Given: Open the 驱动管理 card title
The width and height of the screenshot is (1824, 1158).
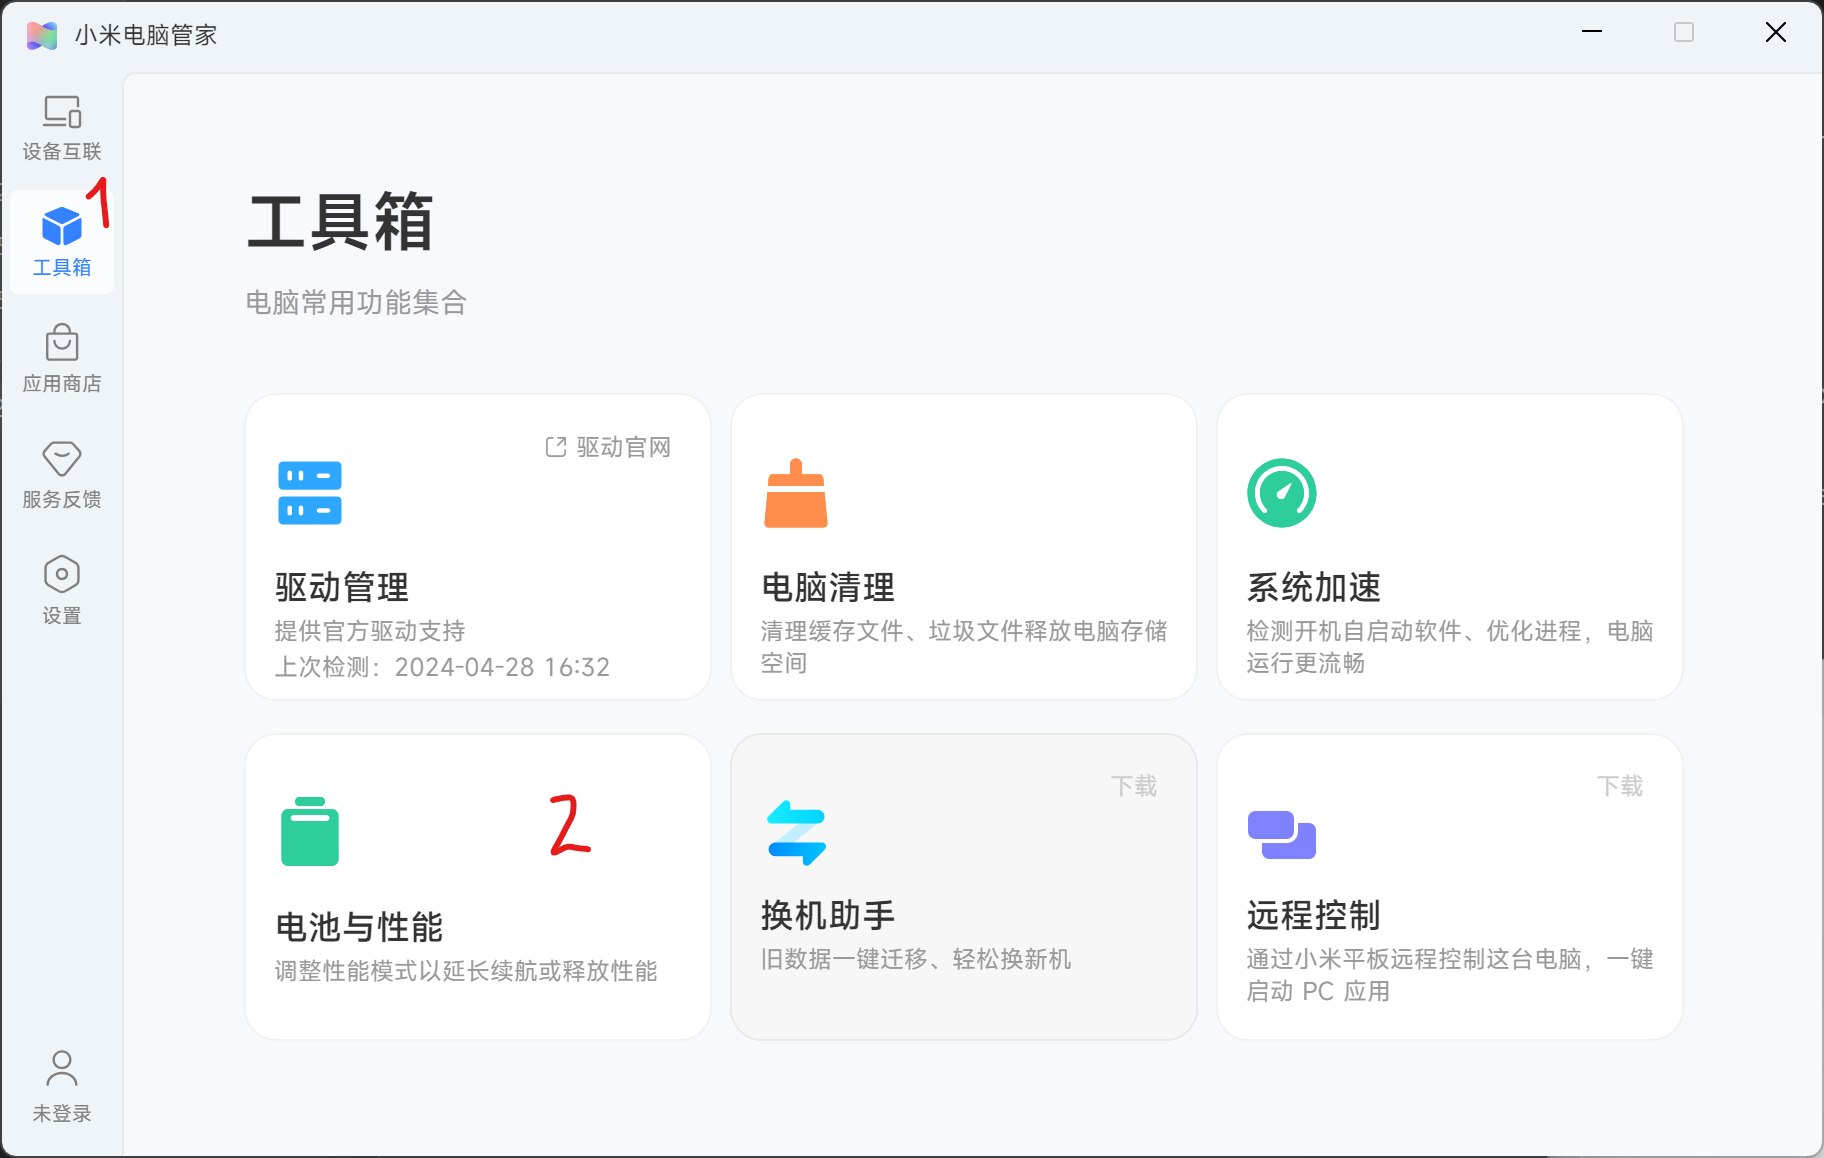Looking at the screenshot, I should [x=342, y=587].
